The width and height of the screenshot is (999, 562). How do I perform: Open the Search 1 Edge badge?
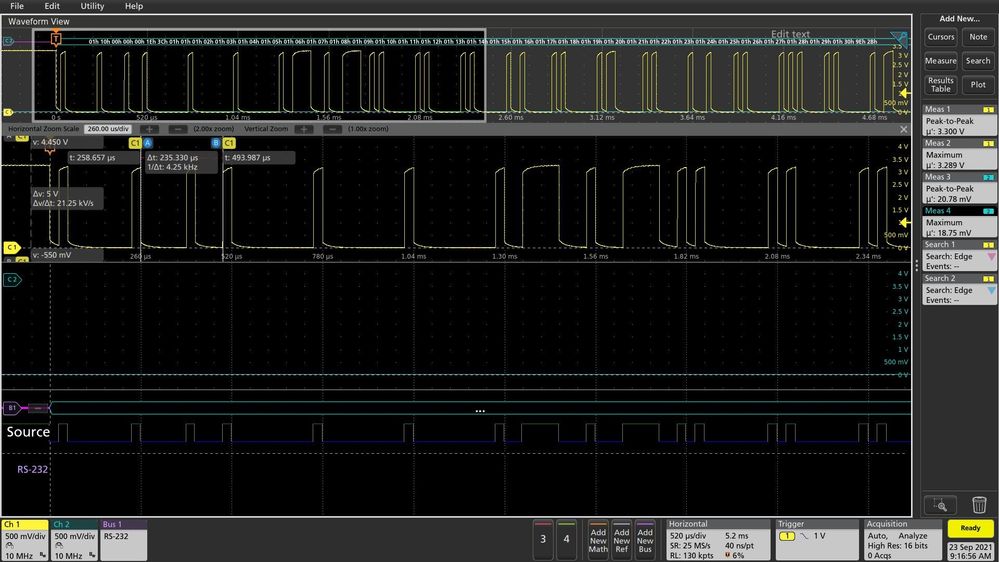pyautogui.click(x=959, y=256)
